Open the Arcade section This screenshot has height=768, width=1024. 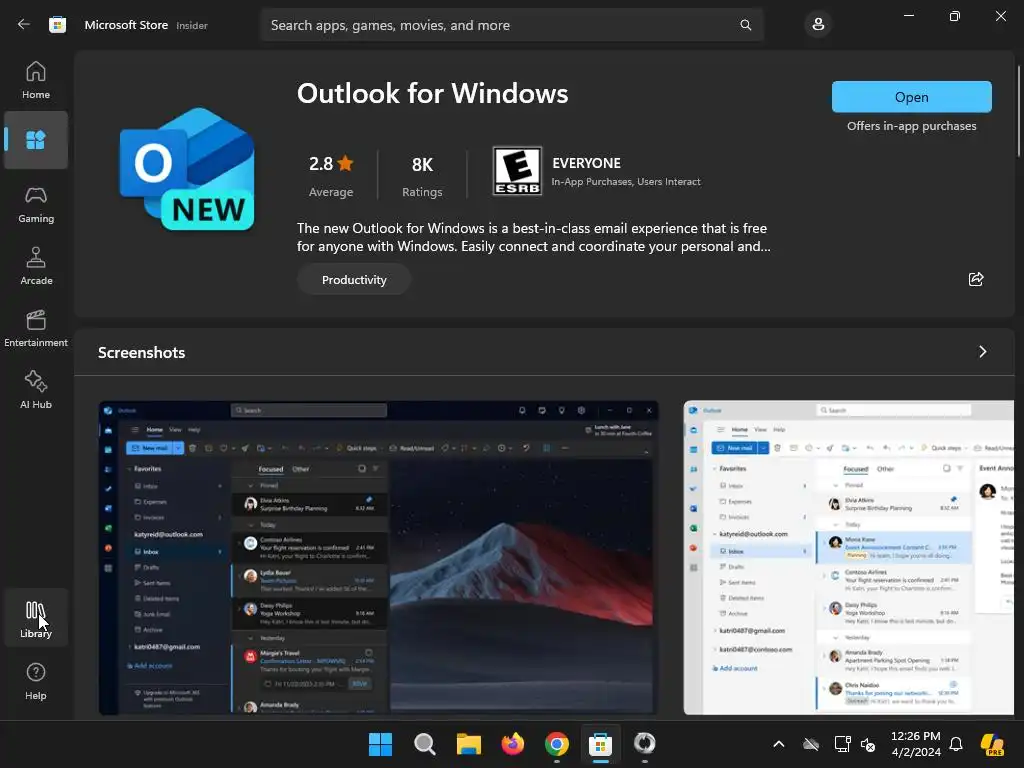pos(36,266)
